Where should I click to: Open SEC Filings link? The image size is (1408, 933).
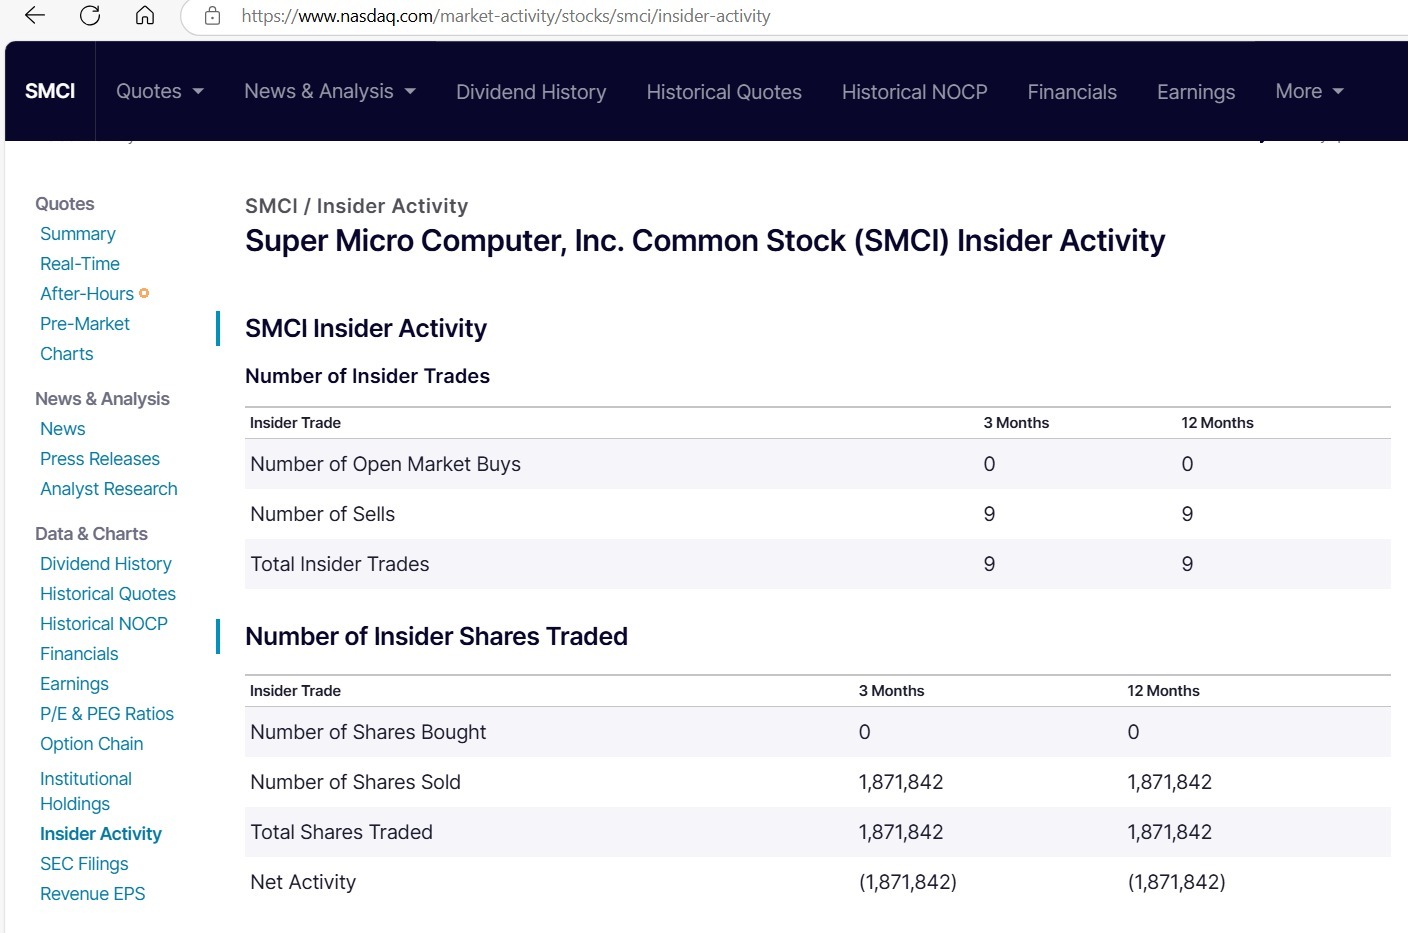pos(84,864)
